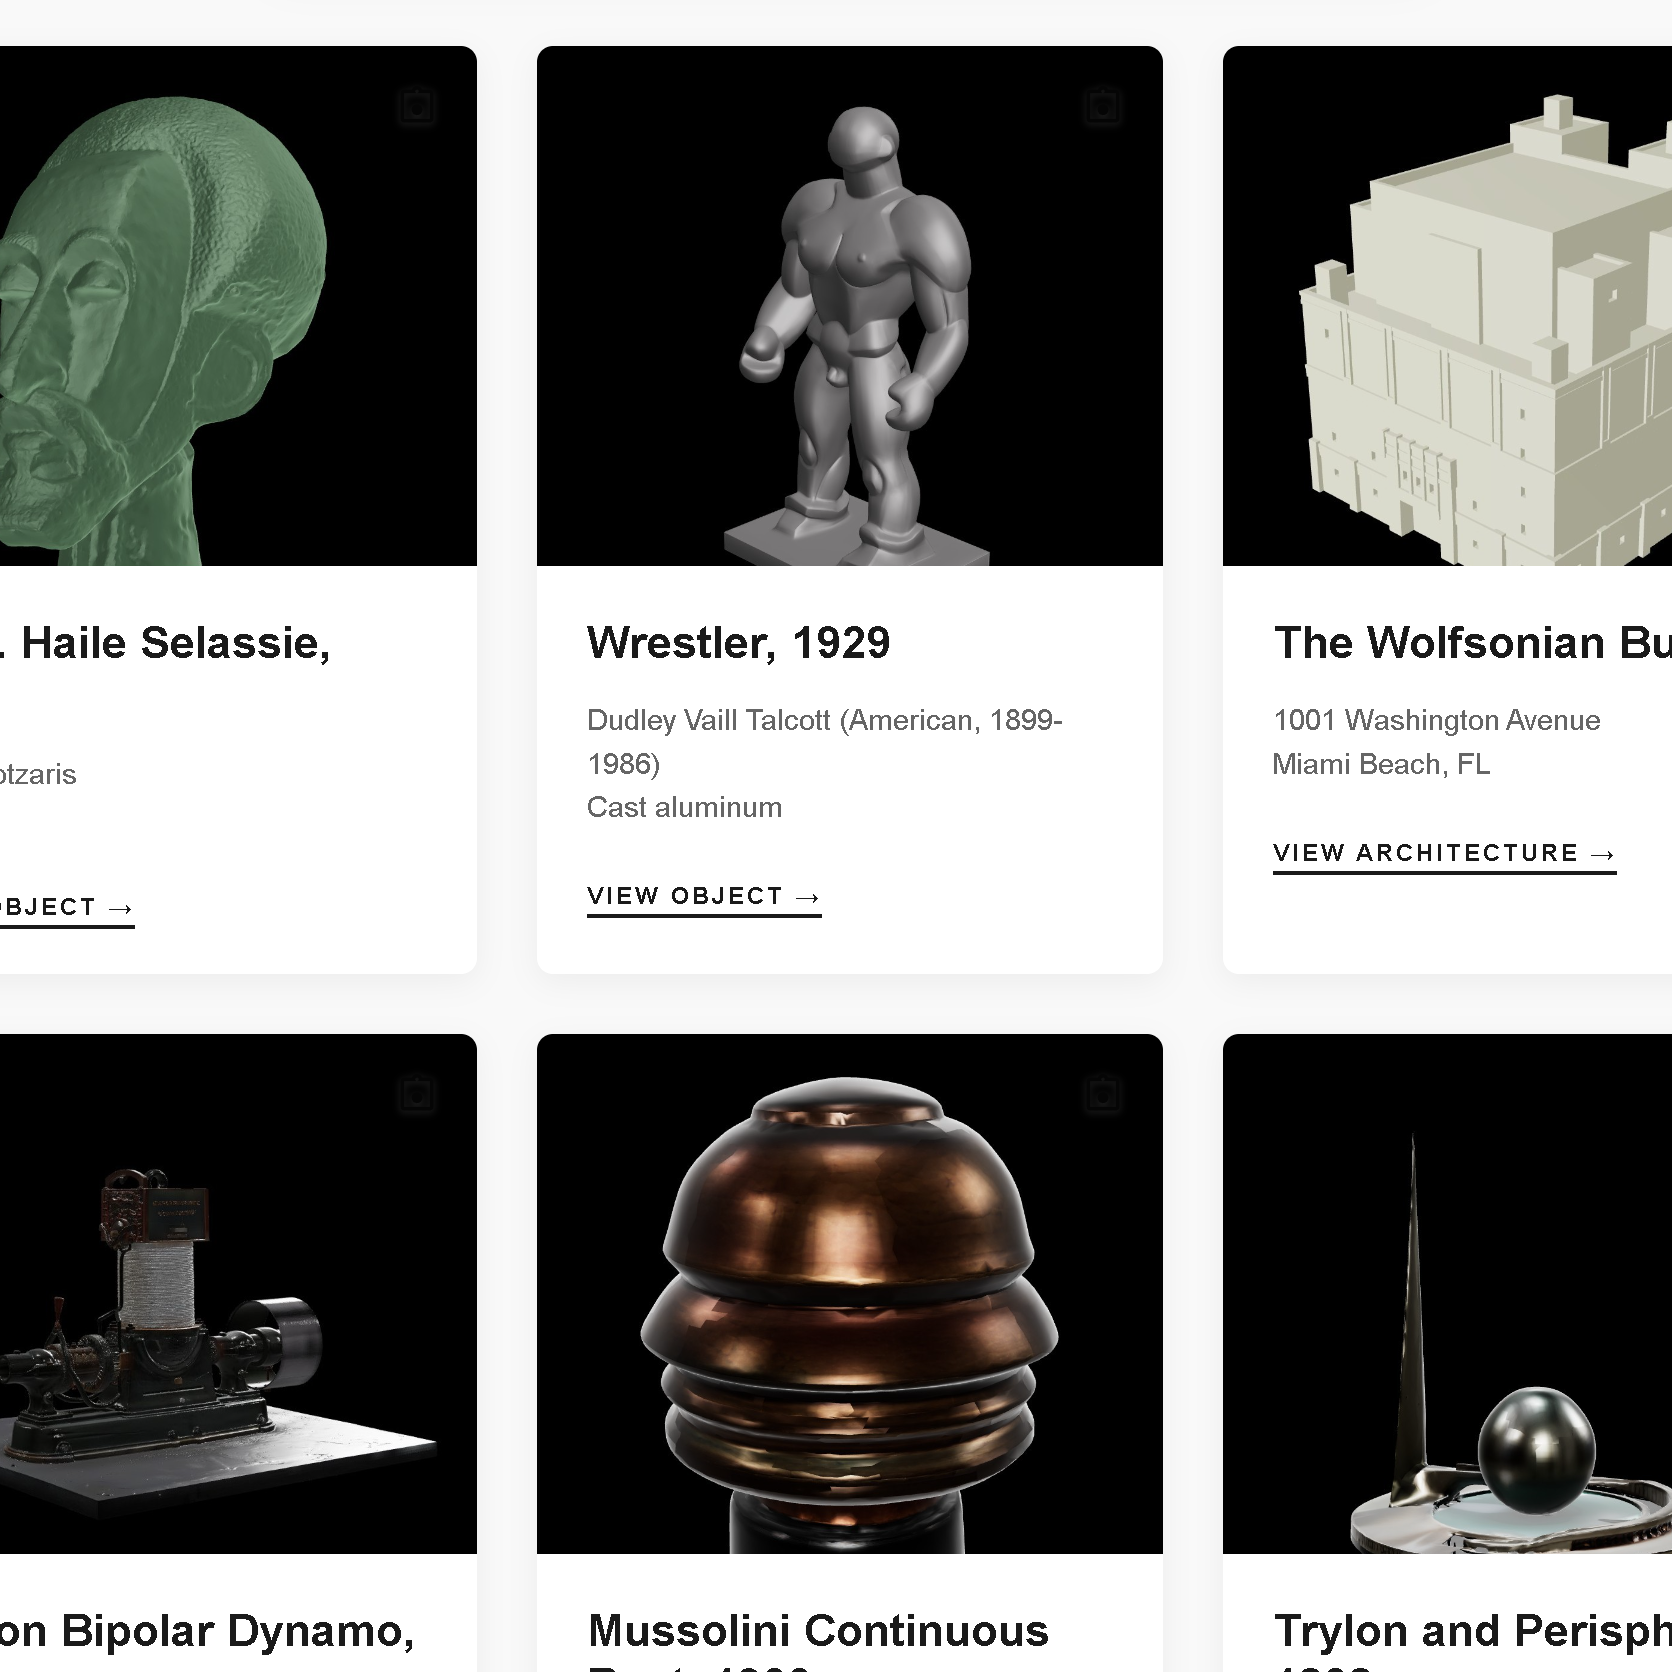Open the bronze Mussolini Continuous sculpture image
Viewport: 1672px width, 1672px height.
point(849,1300)
